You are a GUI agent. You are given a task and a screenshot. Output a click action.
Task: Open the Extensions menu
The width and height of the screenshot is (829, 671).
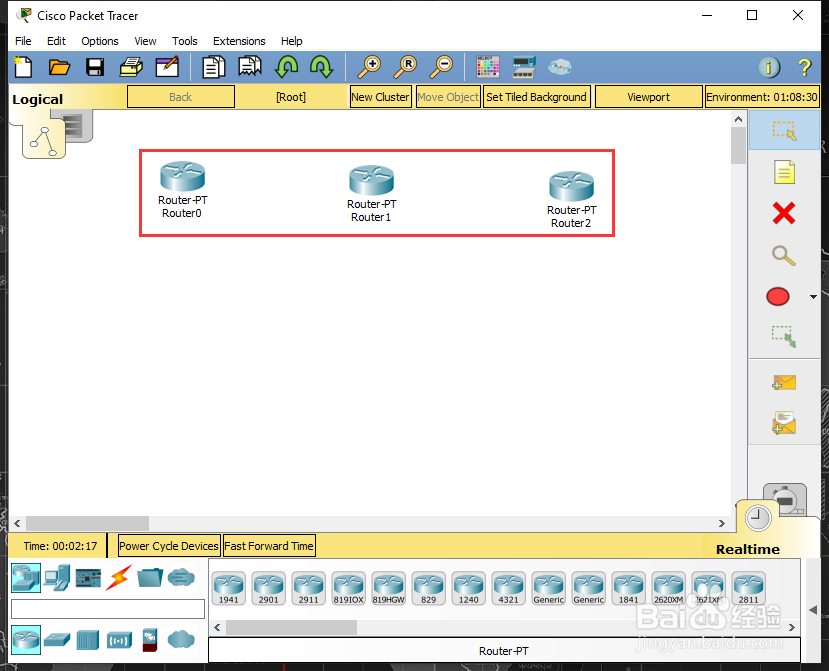pyautogui.click(x=239, y=41)
